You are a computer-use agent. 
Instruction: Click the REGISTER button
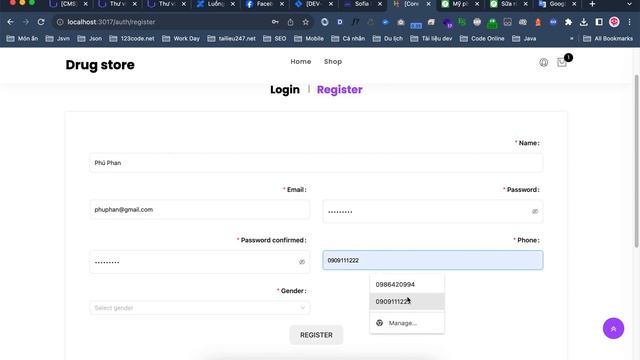(x=316, y=335)
